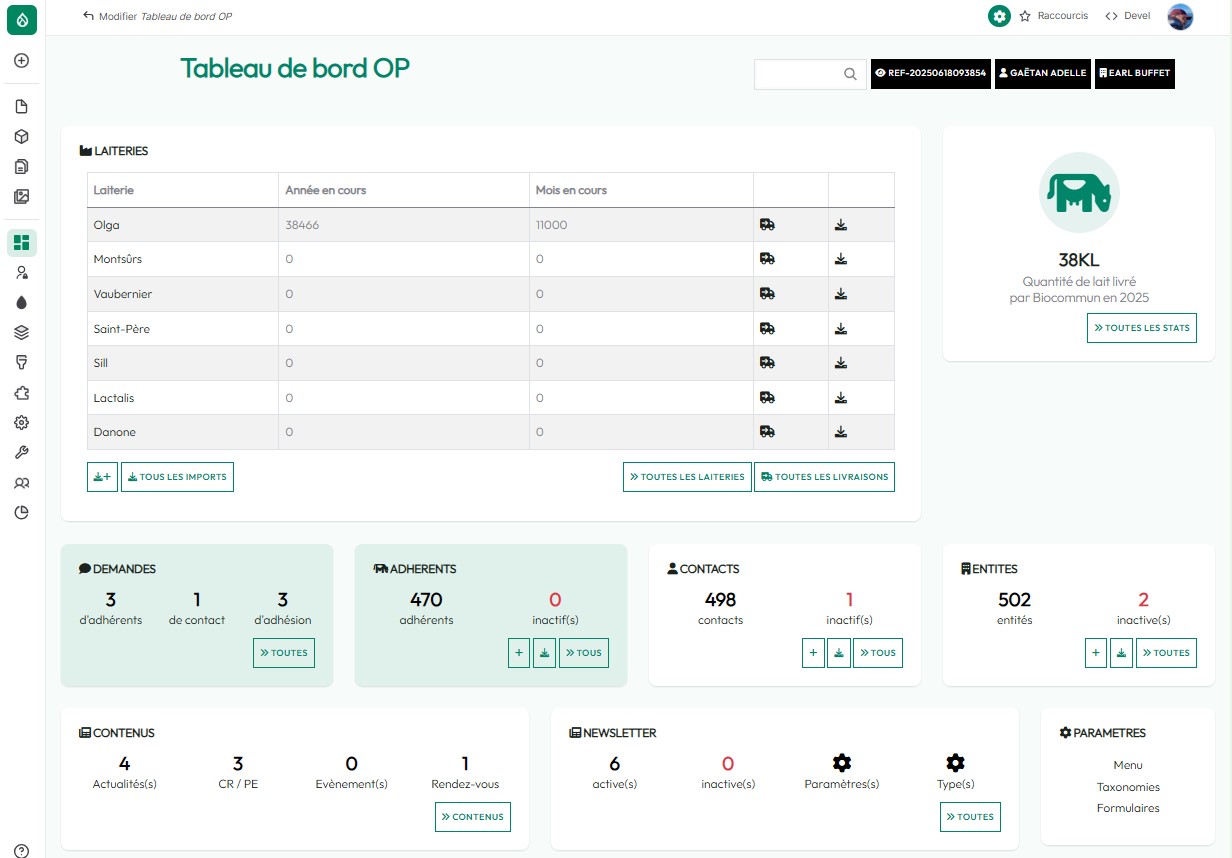Click the REF-20250618093854 eye badge

[x=930, y=74]
